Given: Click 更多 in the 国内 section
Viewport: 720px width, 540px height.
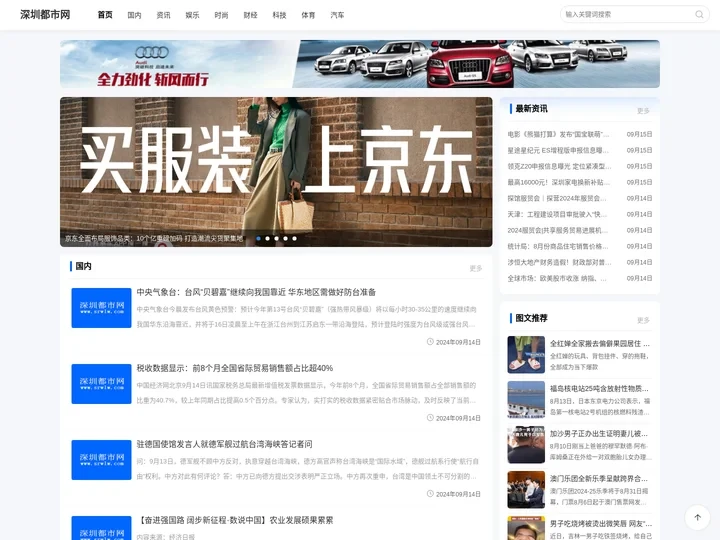Looking at the screenshot, I should pos(476,268).
